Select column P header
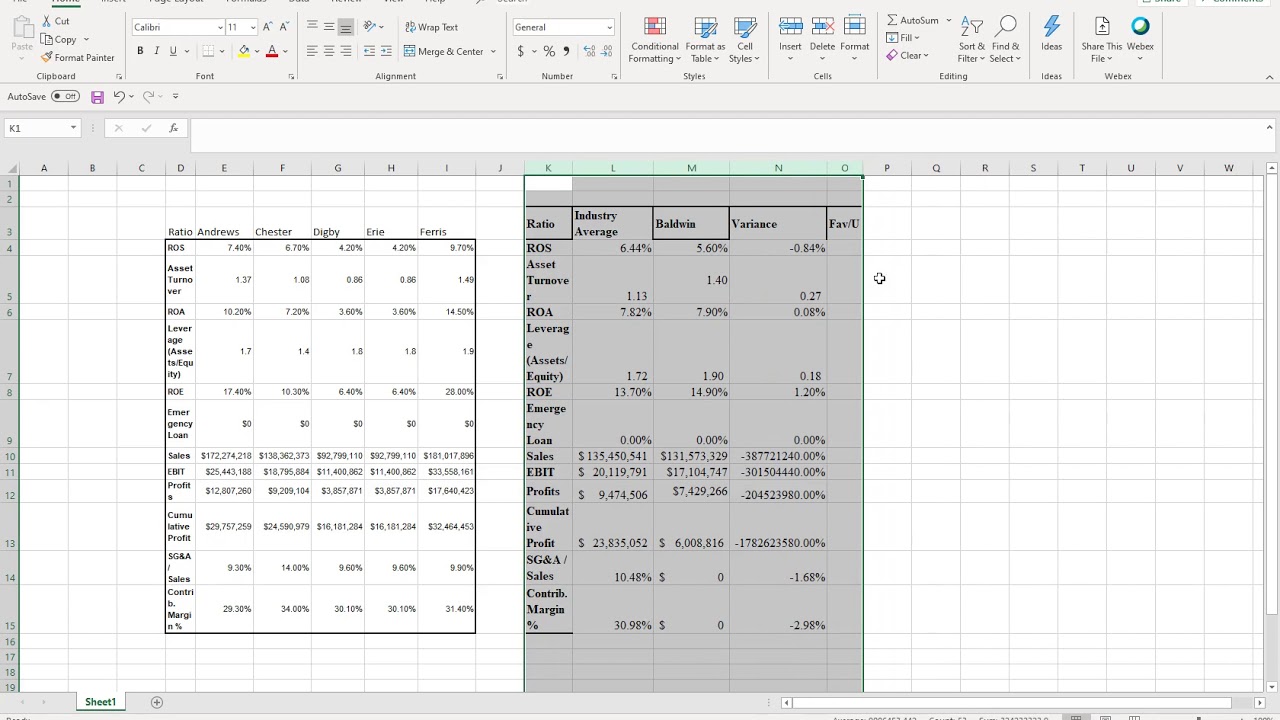The image size is (1280, 720). click(x=886, y=168)
